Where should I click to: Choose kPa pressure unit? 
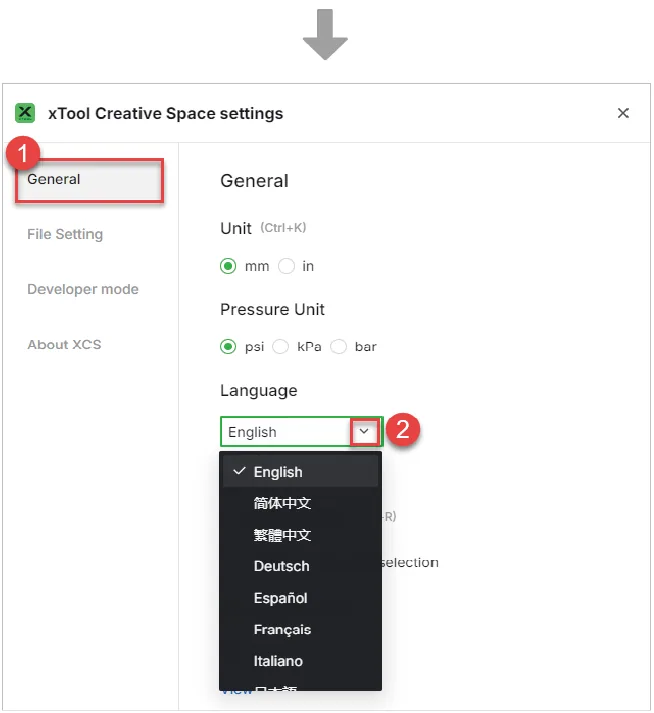280,347
